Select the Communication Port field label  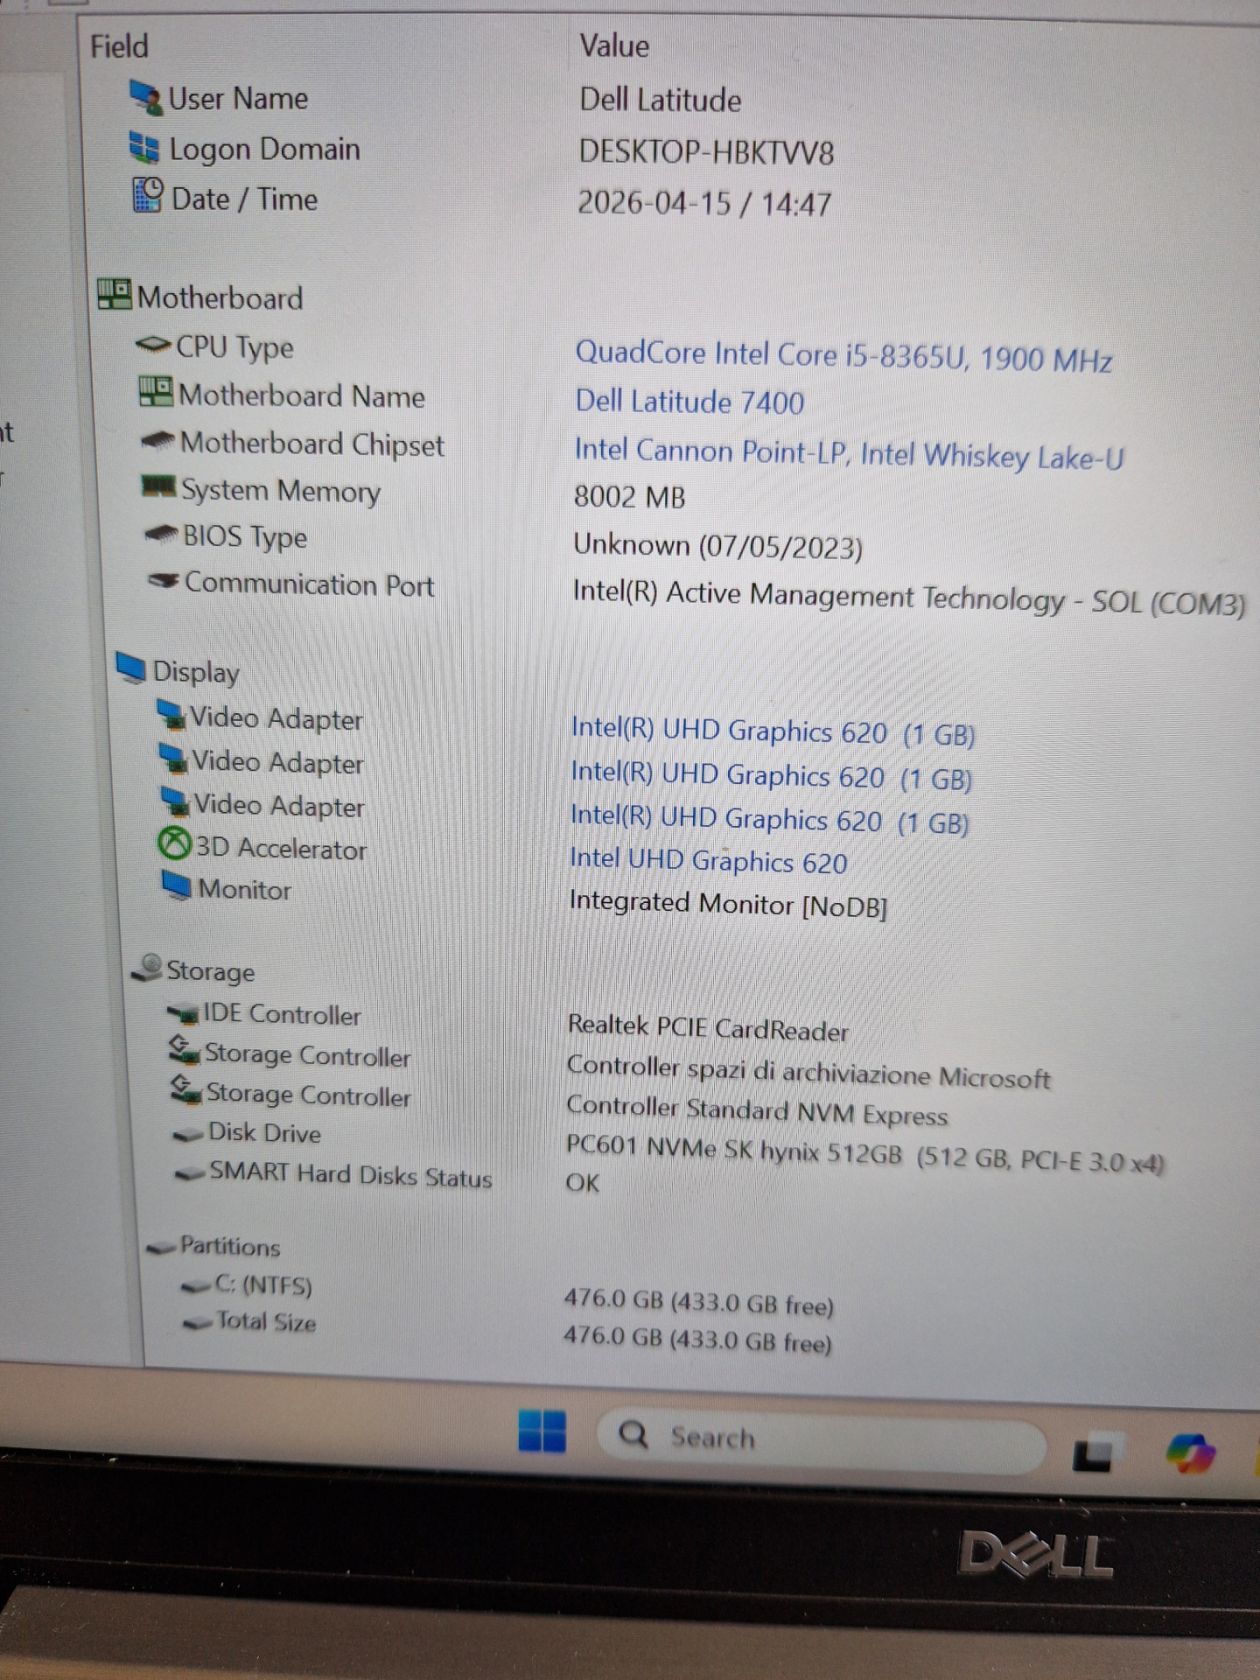[x=309, y=583]
